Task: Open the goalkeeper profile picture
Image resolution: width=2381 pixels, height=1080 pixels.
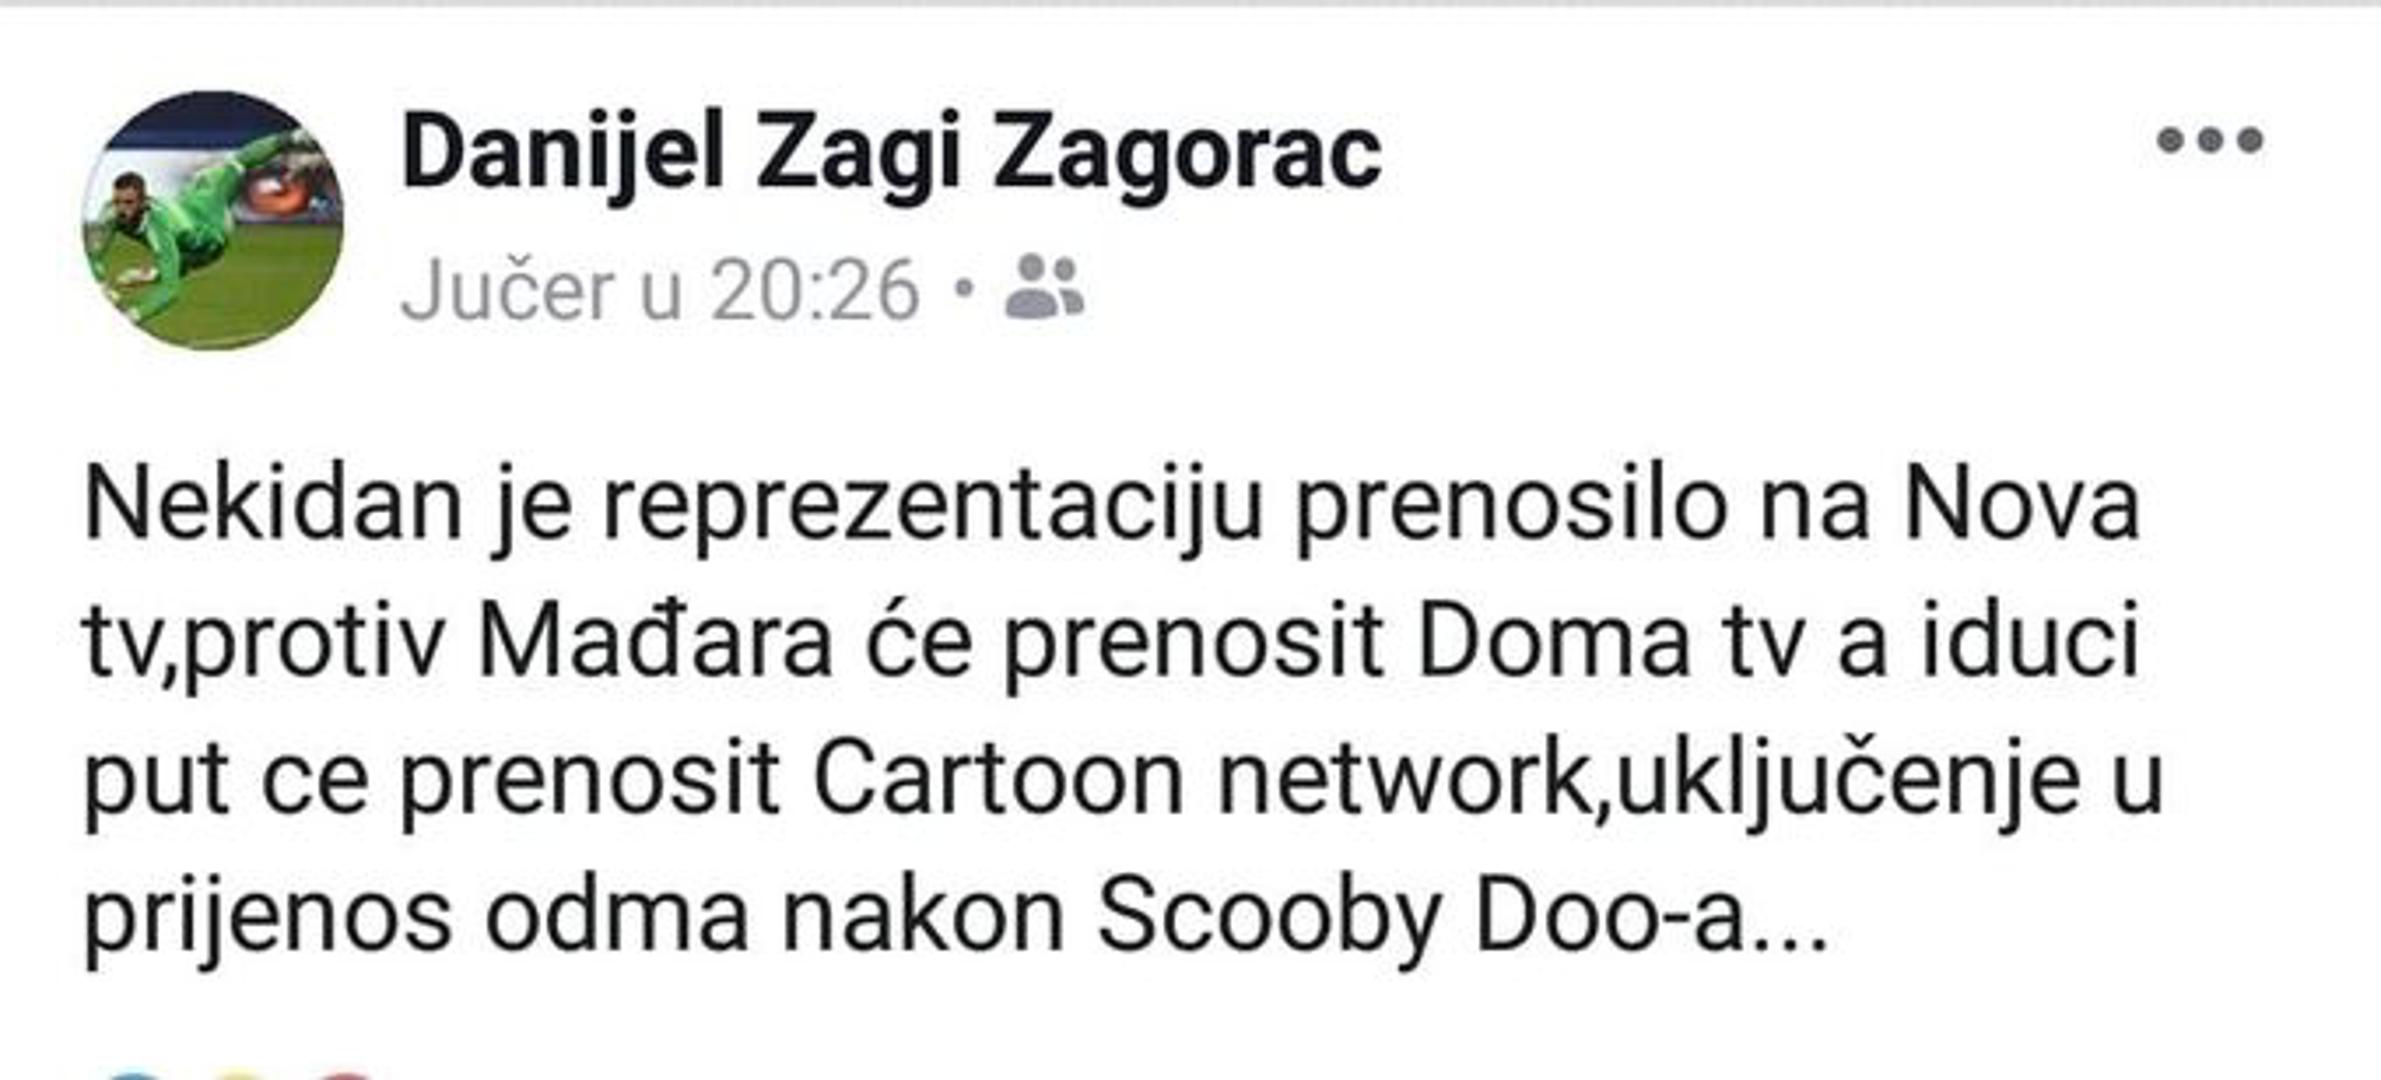Action: click(x=212, y=220)
